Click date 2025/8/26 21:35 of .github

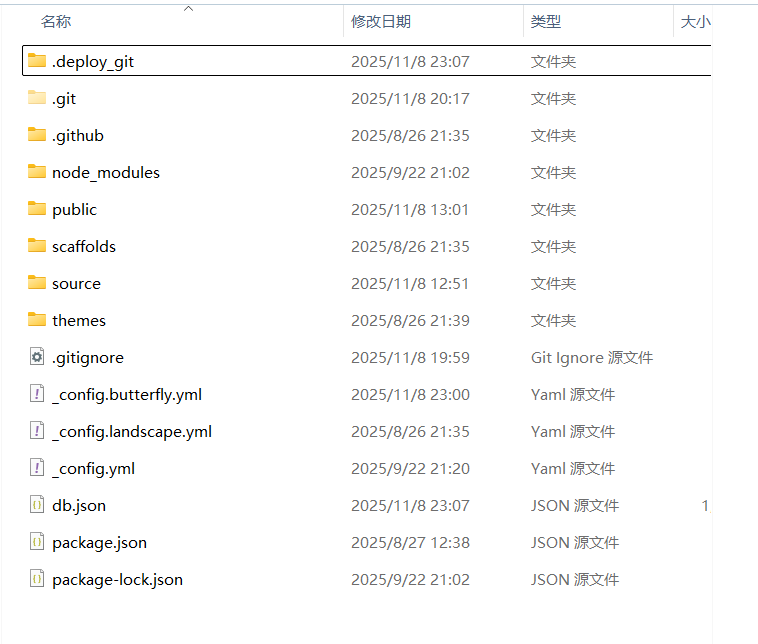coord(410,136)
